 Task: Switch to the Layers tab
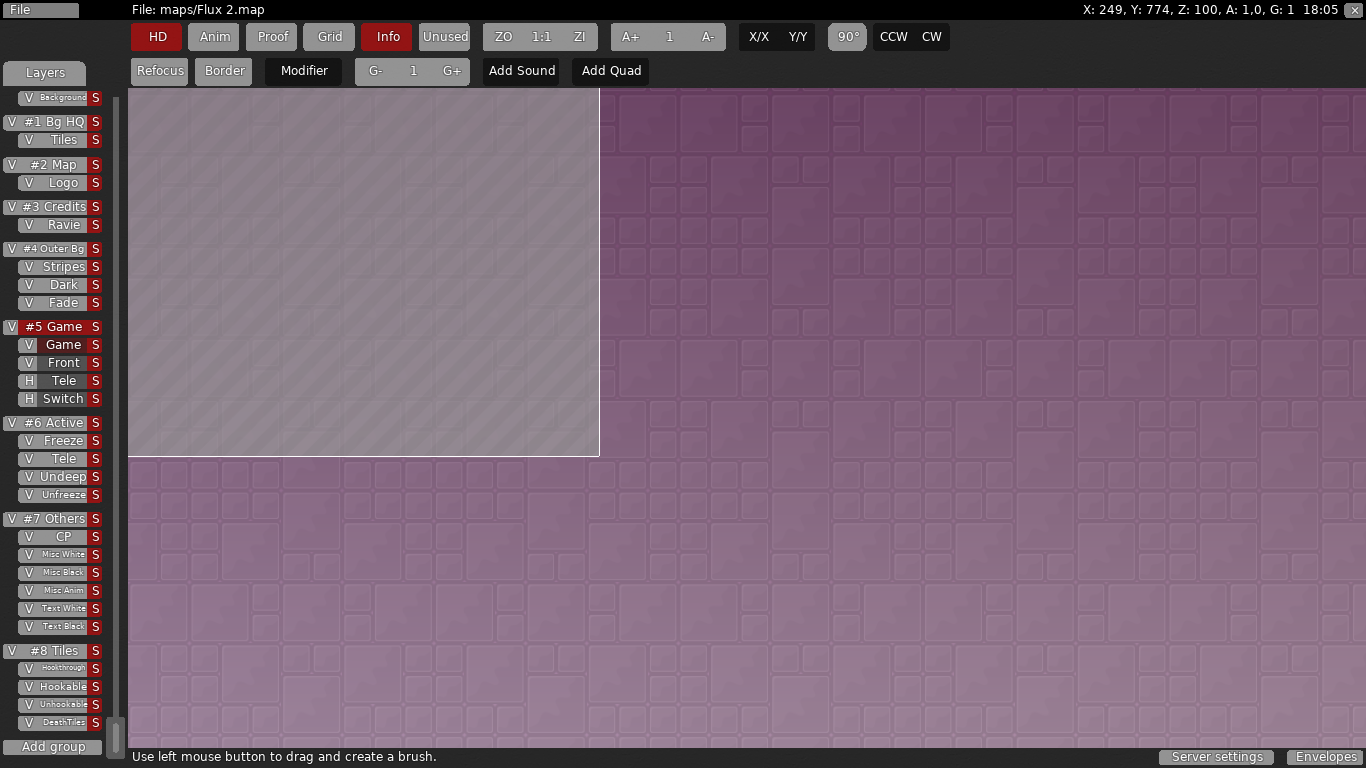45,73
